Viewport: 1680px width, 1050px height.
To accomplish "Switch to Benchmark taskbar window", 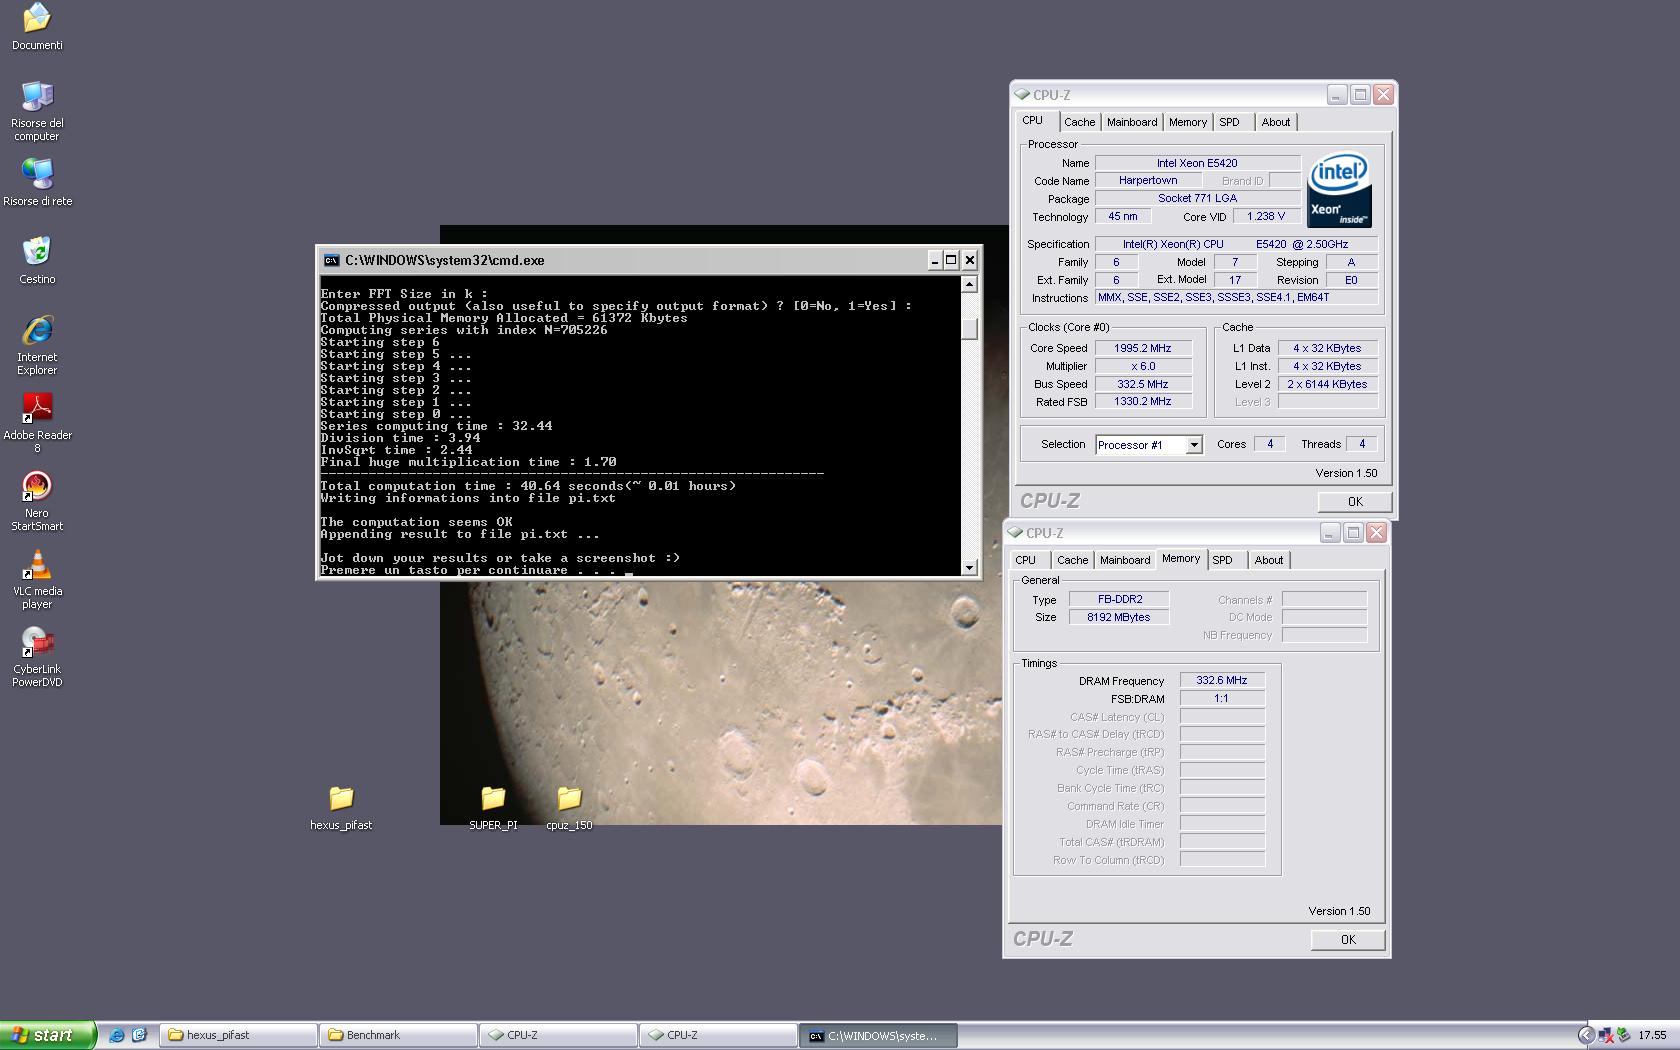I will coord(398,1035).
